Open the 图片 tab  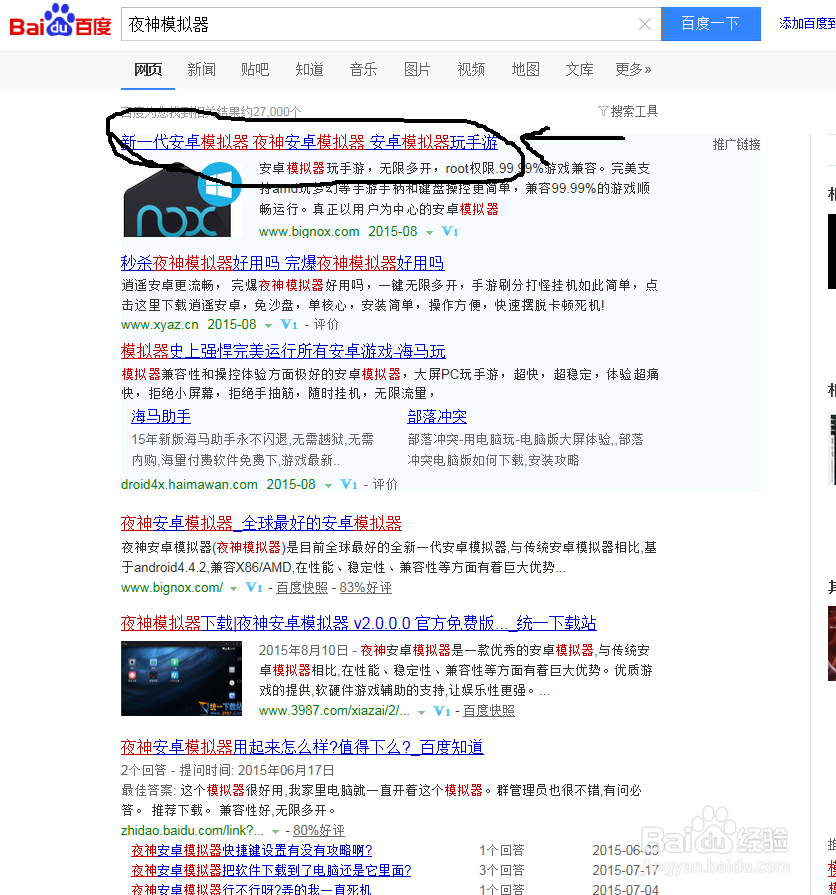tap(417, 70)
